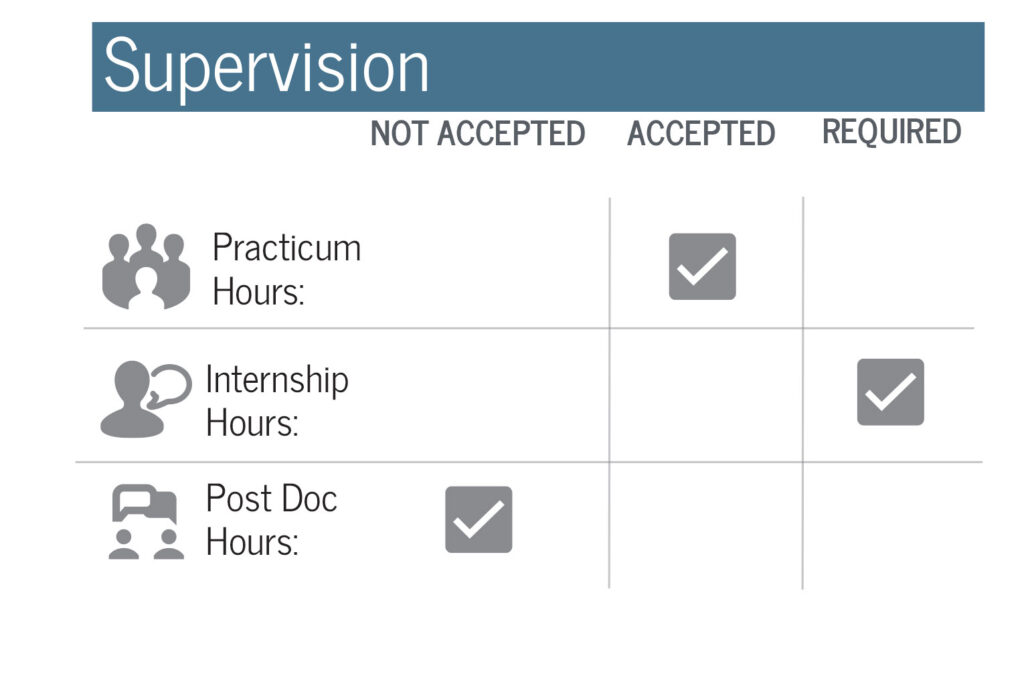Click the Post Doc Hours chat icon
This screenshot has width=1024, height=686.
146,521
